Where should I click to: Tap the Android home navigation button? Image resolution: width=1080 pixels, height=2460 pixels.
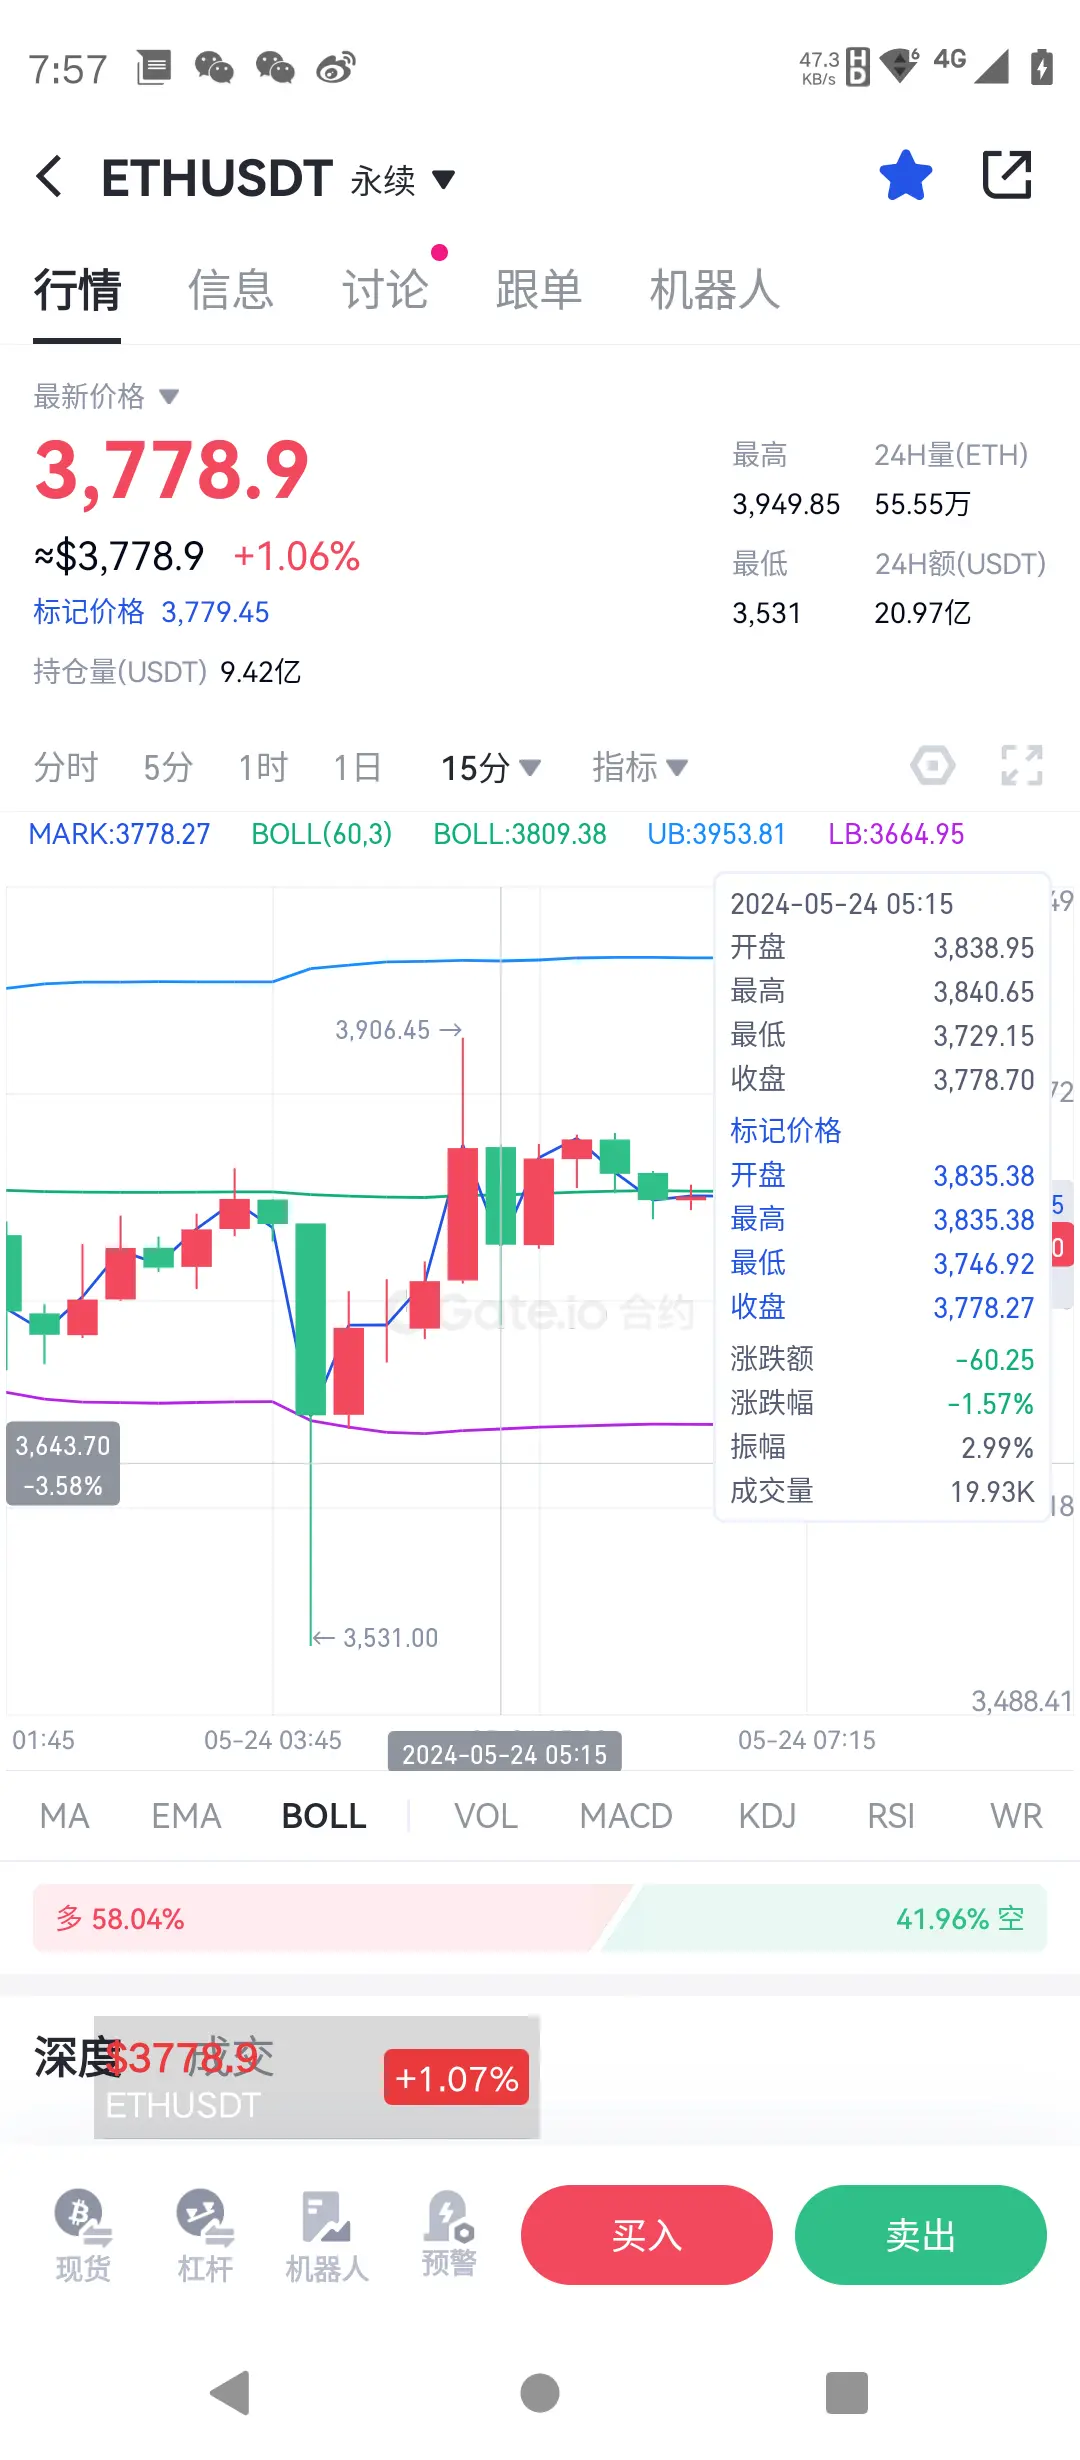540,2393
